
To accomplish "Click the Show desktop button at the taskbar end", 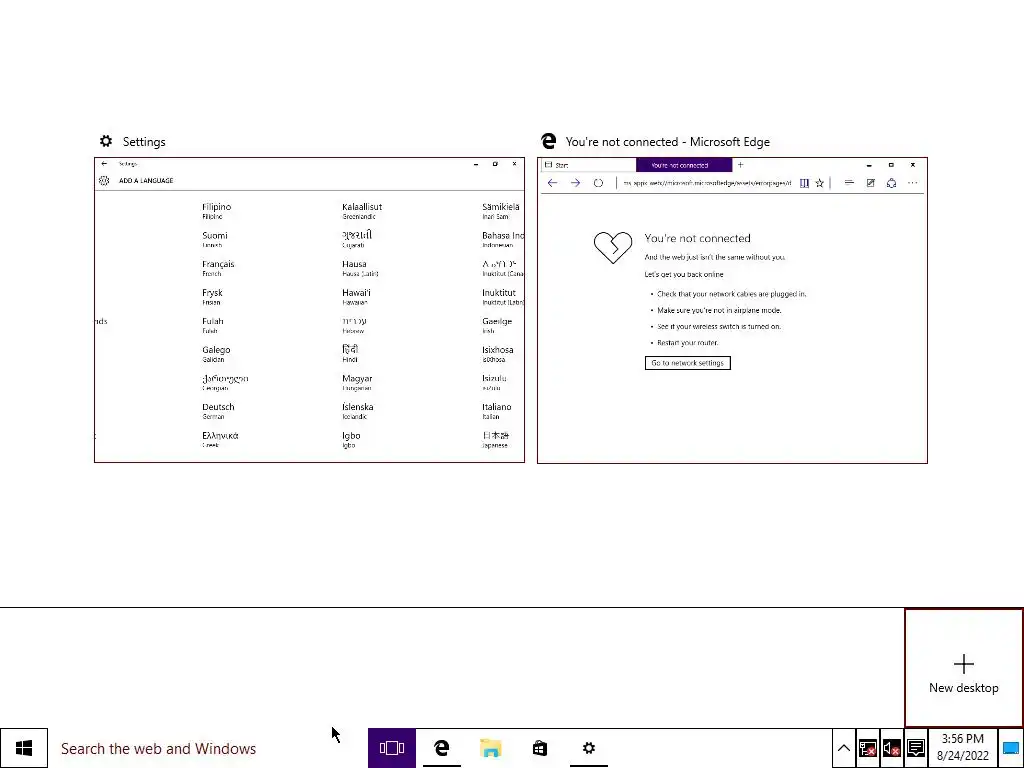I will point(1011,748).
